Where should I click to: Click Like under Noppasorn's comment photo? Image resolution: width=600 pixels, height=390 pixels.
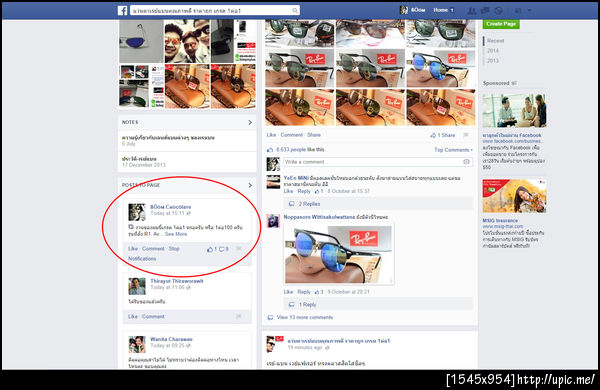tap(288, 292)
